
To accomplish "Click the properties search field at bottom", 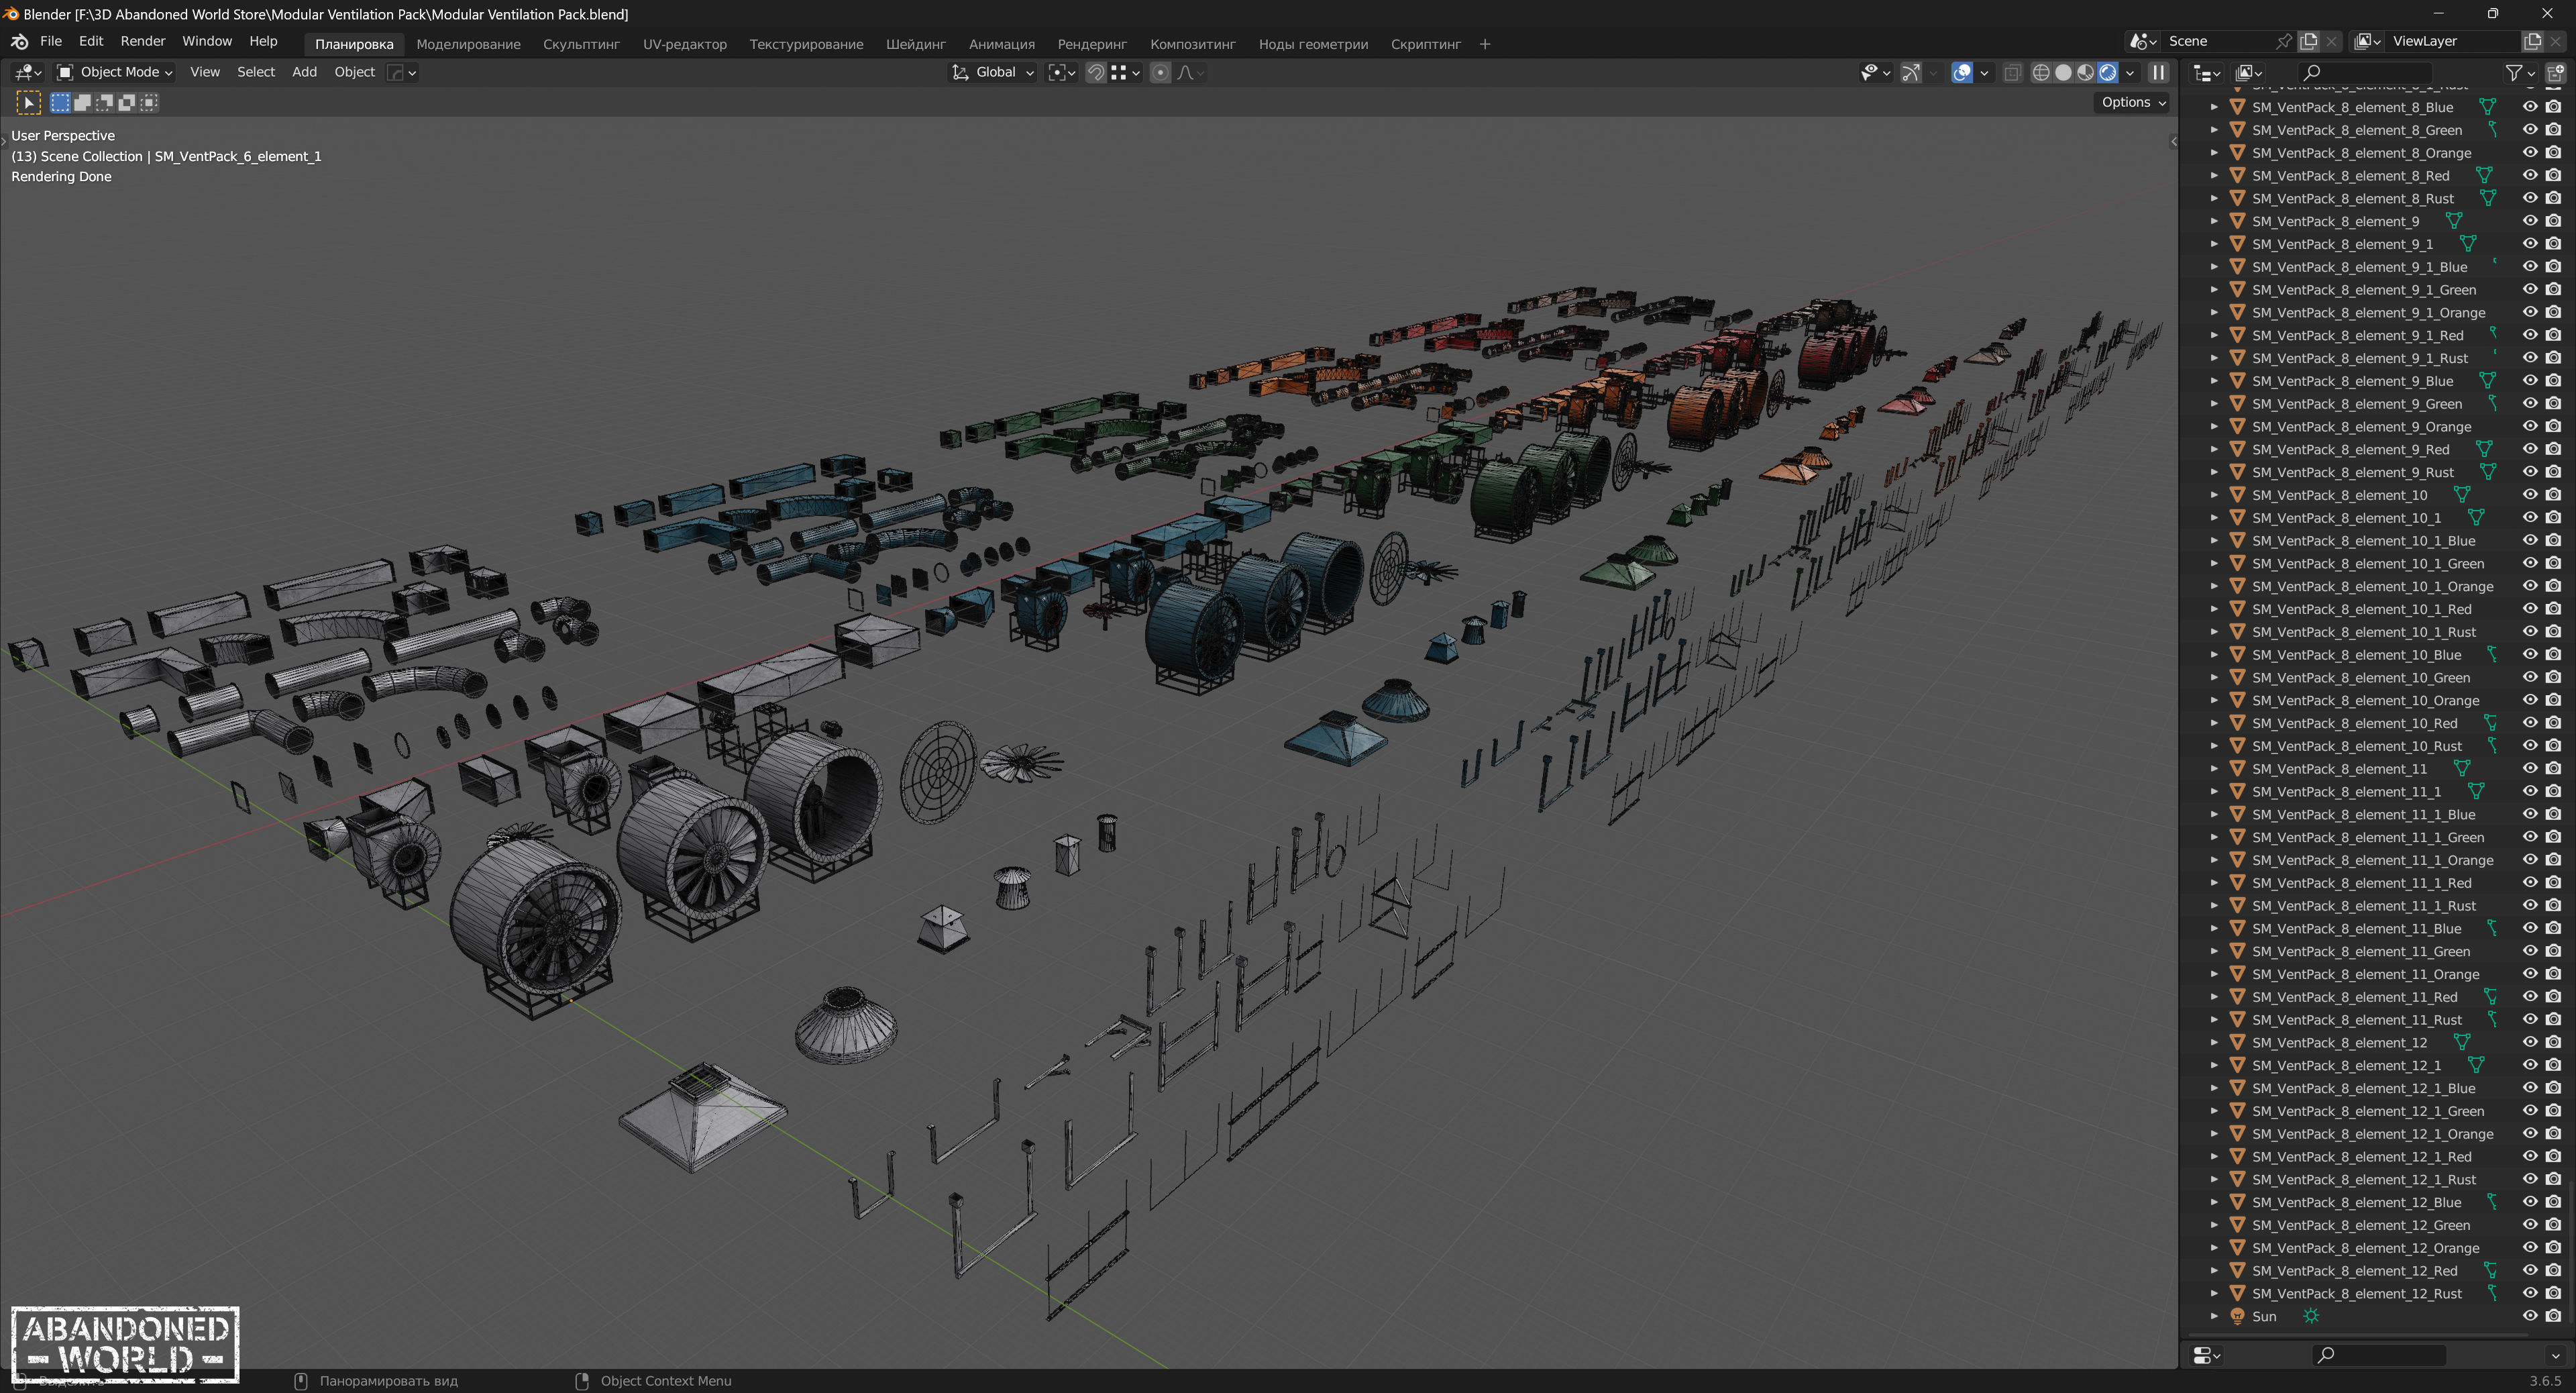I will (x=2380, y=1355).
